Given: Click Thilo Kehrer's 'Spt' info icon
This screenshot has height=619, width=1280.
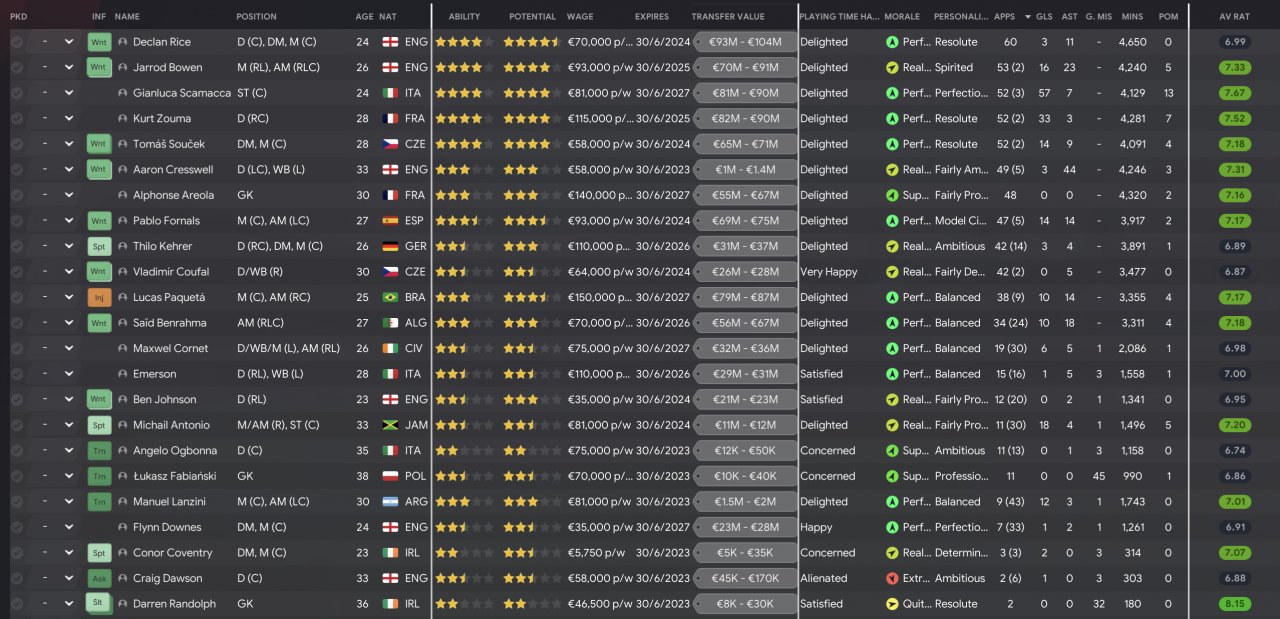Looking at the screenshot, I should point(98,246).
